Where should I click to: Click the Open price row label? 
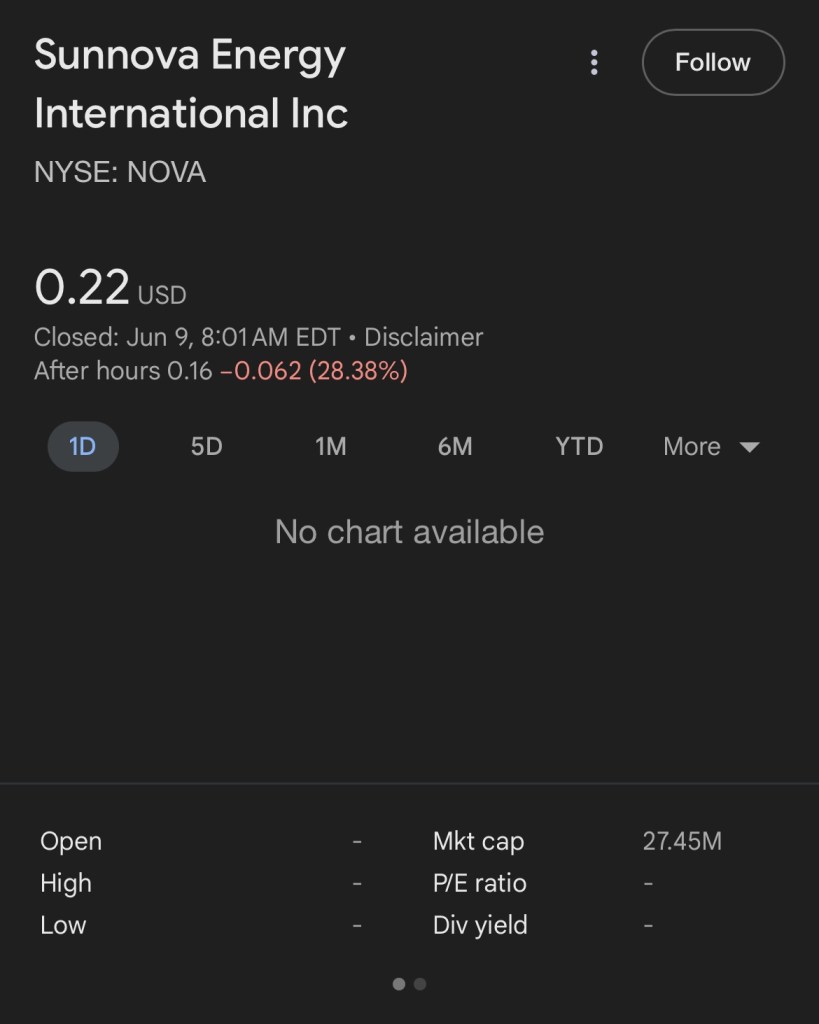point(71,841)
